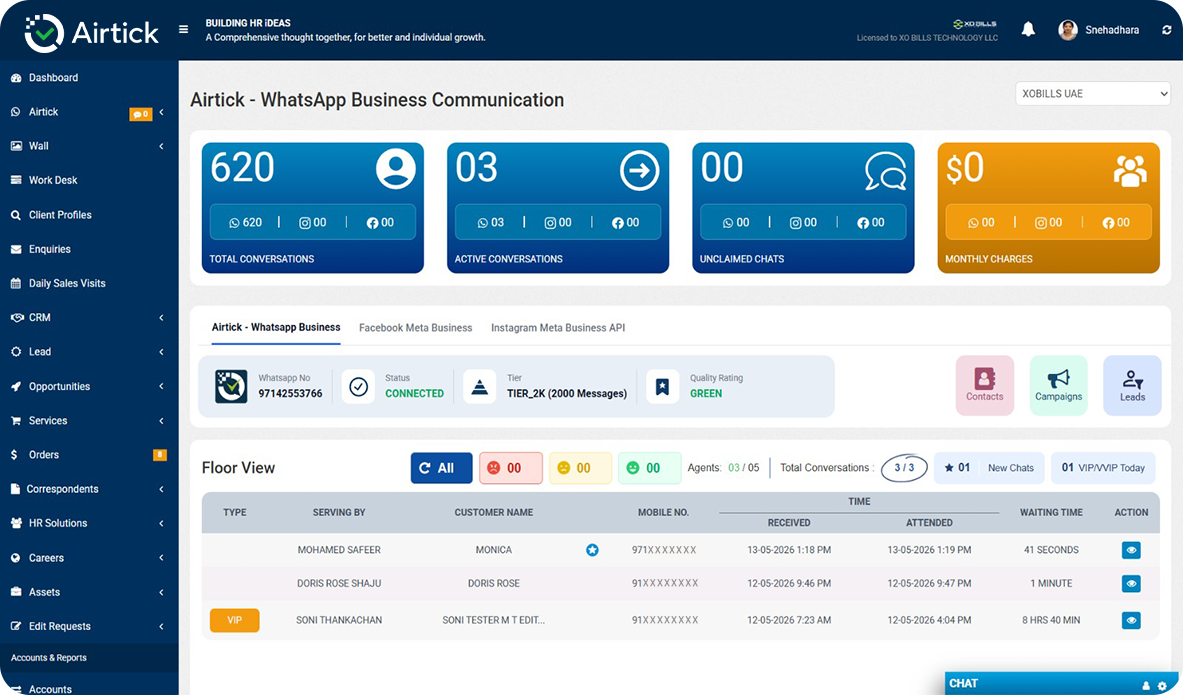Switch to Airtick - Whatsapp Business tab
This screenshot has height=695, width=1183.
276,328
